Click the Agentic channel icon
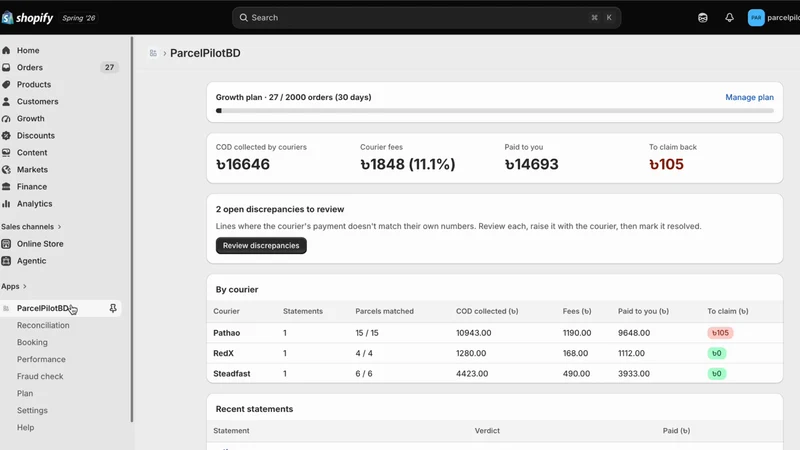This screenshot has height=450, width=800. tap(6, 261)
